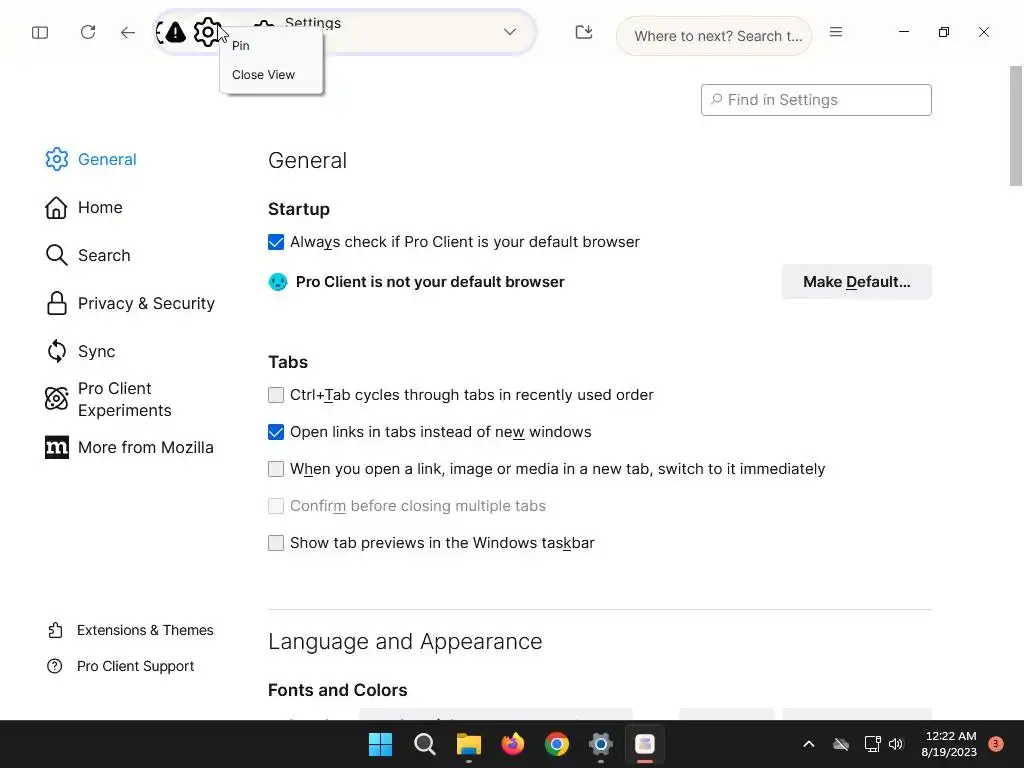Click the warning triangle view icon
The image size is (1024, 768).
(x=175, y=32)
